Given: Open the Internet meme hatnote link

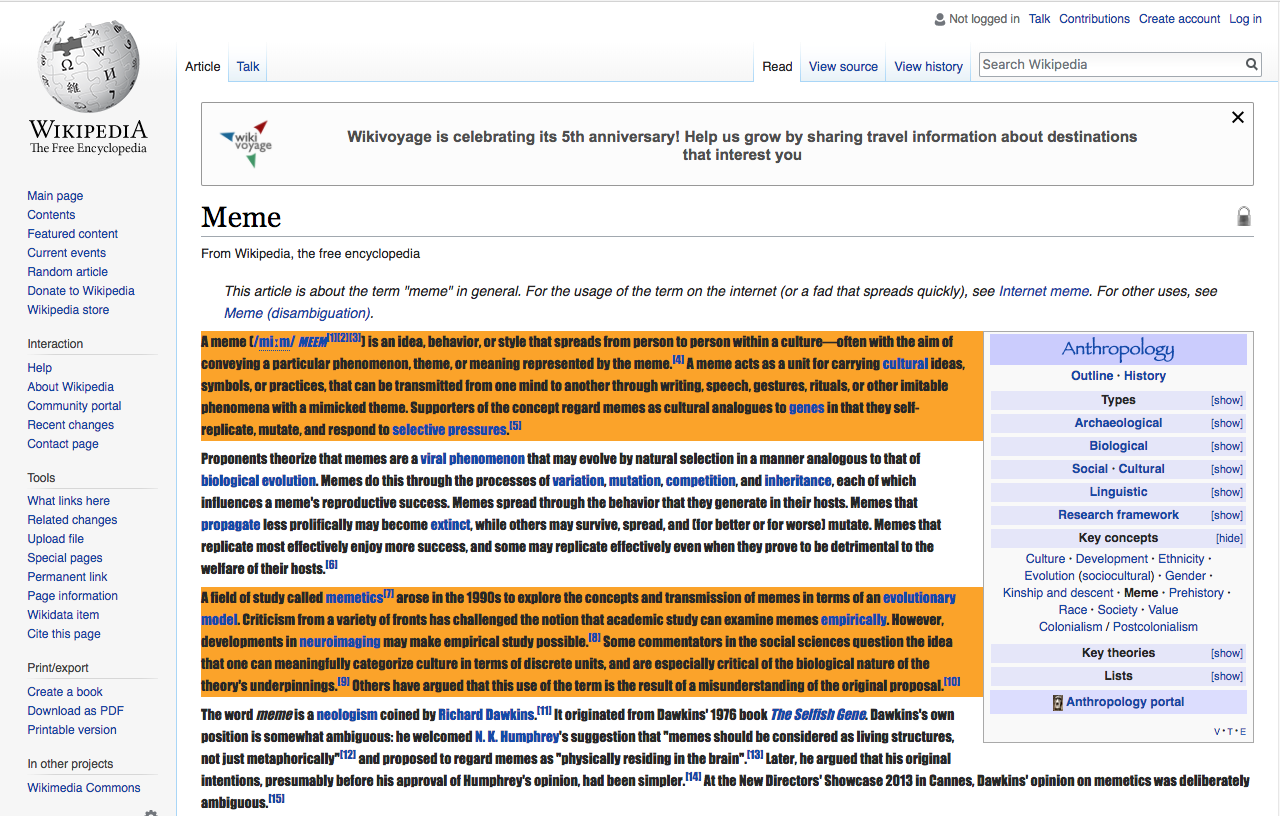Looking at the screenshot, I should (x=1044, y=292).
